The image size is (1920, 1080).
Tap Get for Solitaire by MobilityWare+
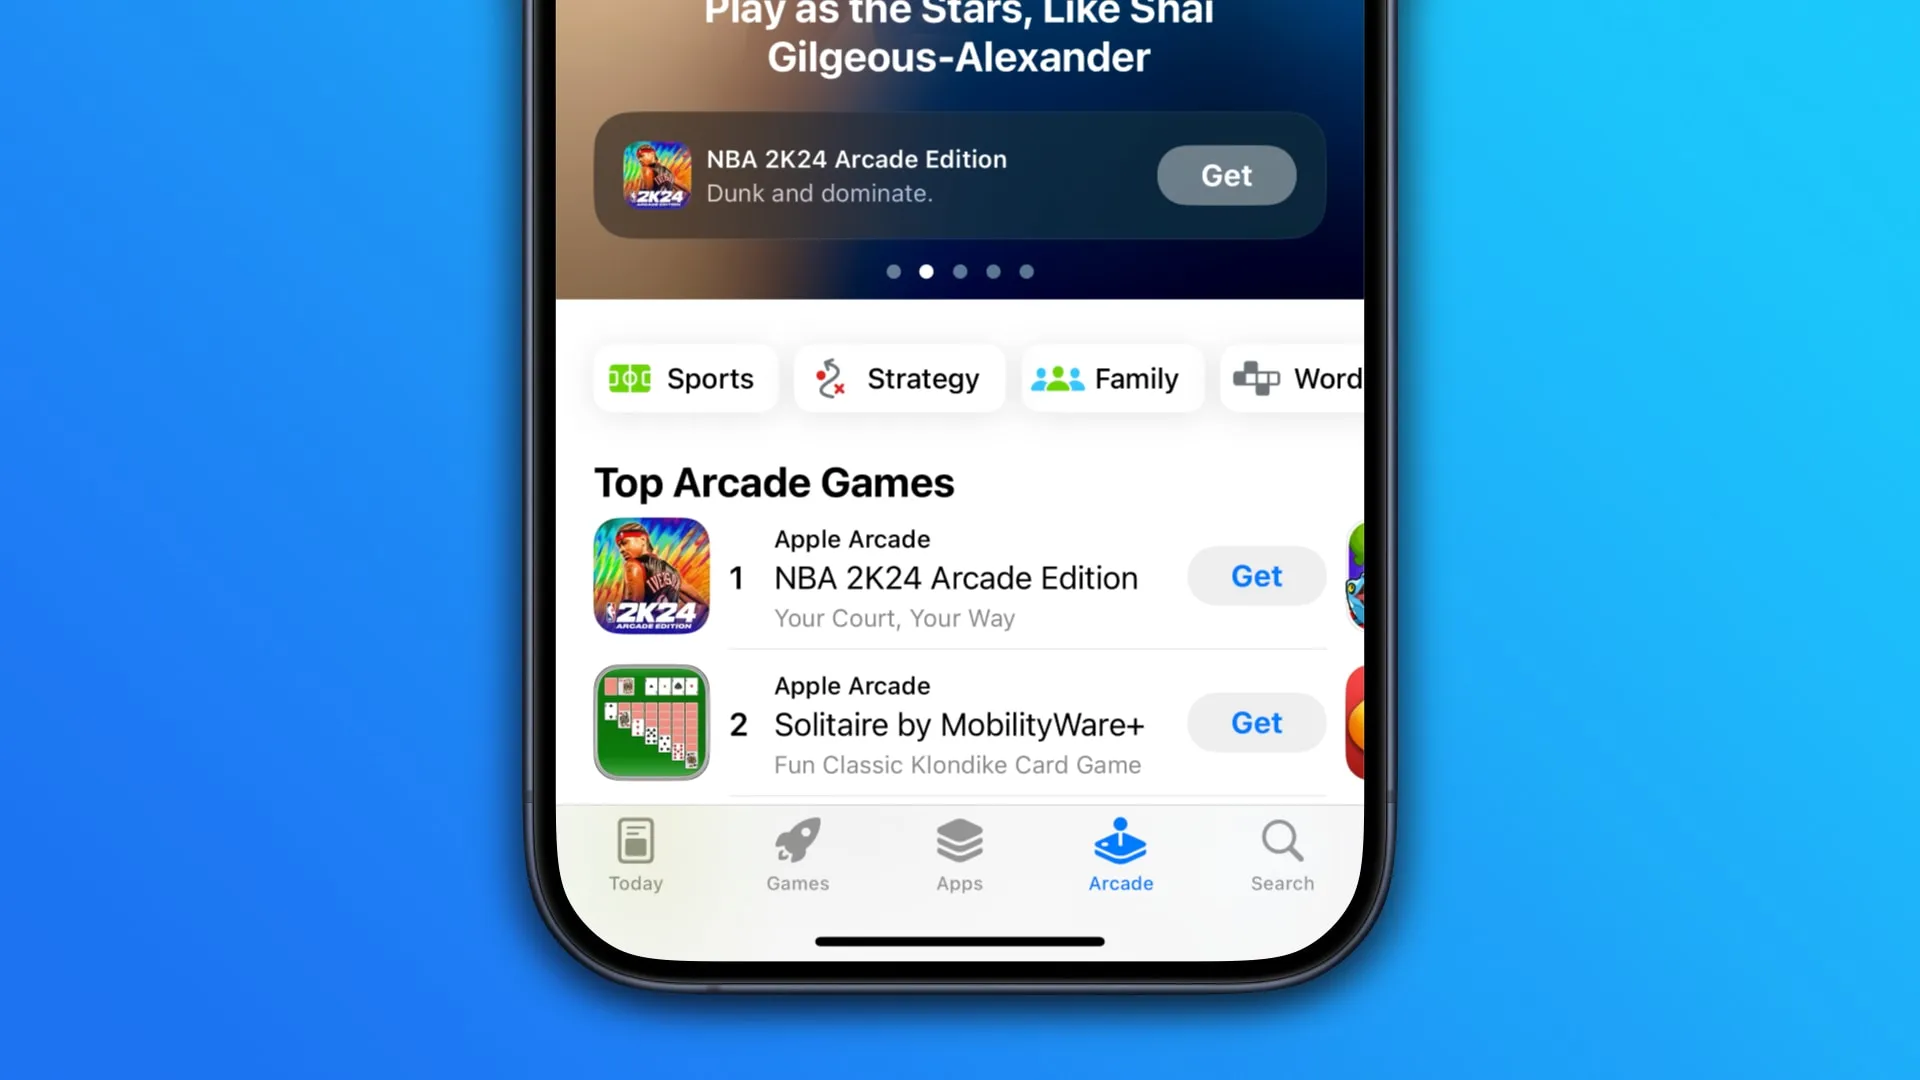(1255, 723)
